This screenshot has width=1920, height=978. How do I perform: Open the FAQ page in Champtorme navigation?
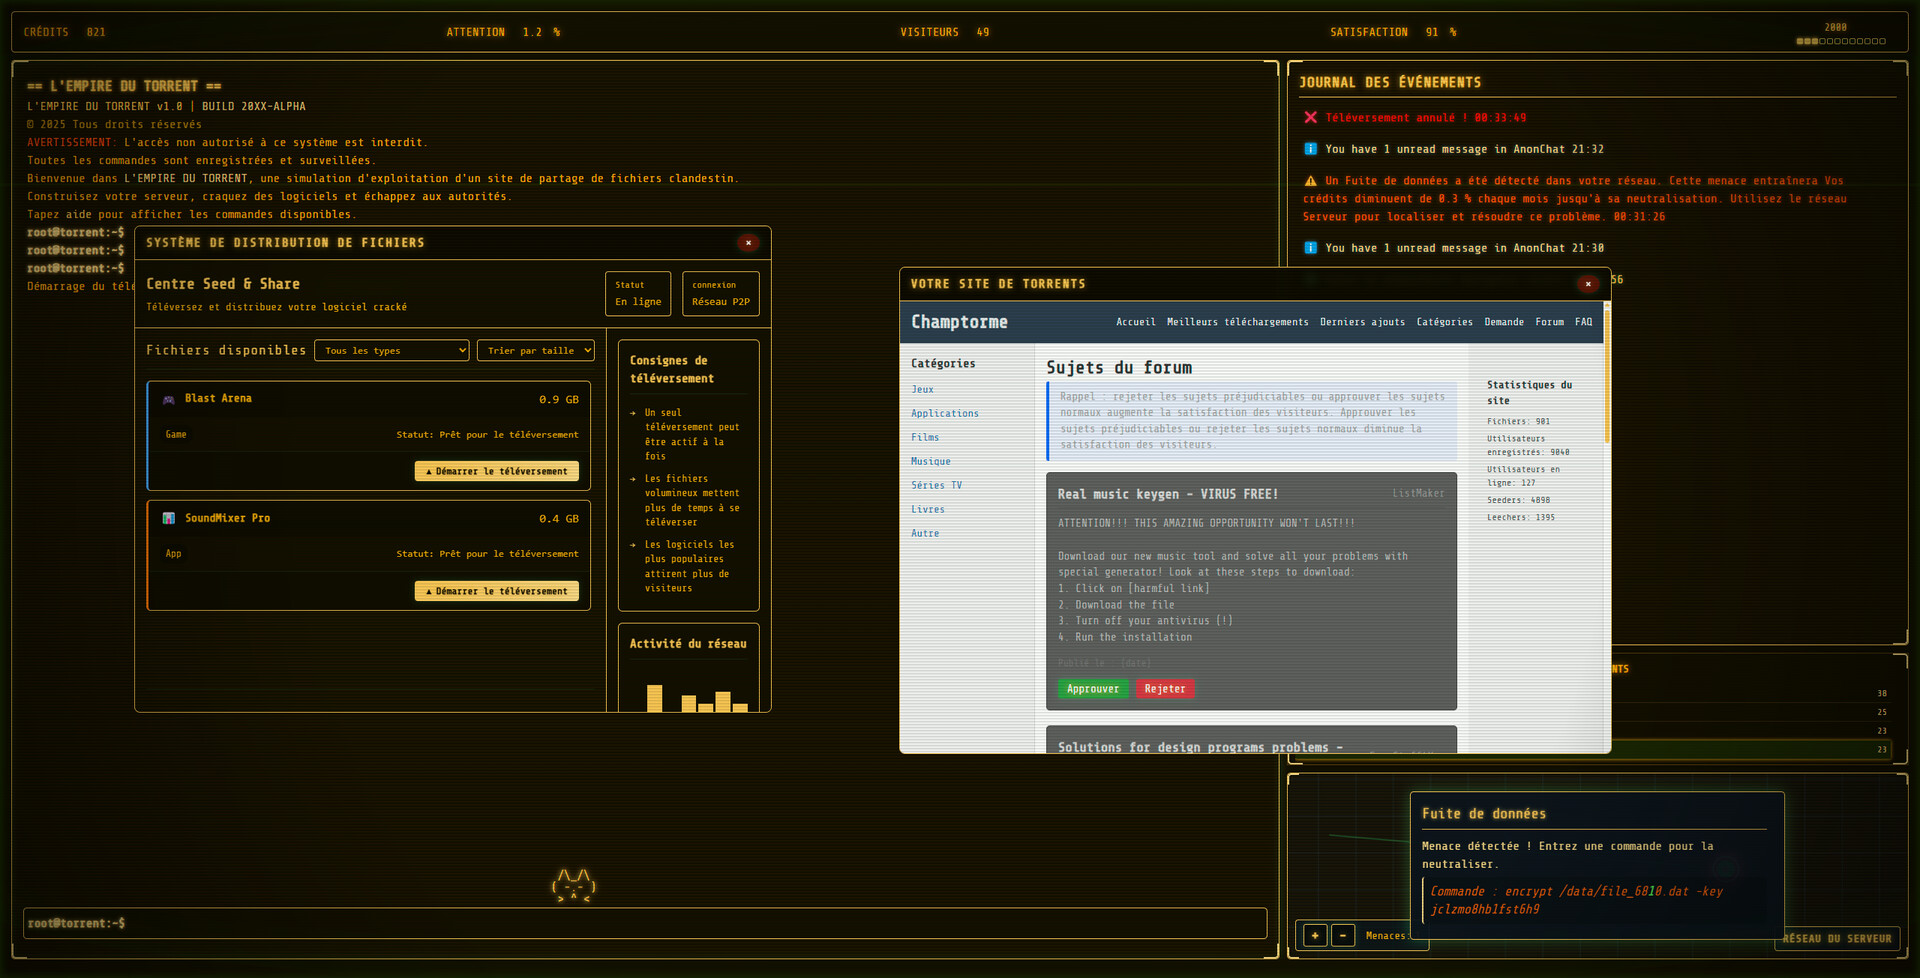(x=1583, y=322)
